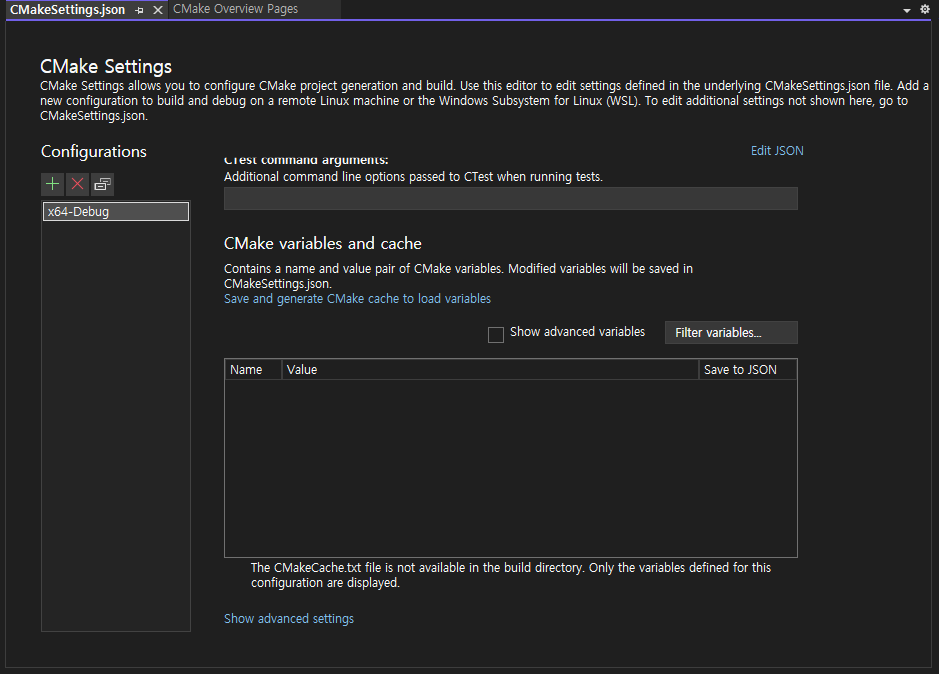The image size is (939, 674).
Task: Switch to the CMakeSettings.json tab
Action: point(67,9)
